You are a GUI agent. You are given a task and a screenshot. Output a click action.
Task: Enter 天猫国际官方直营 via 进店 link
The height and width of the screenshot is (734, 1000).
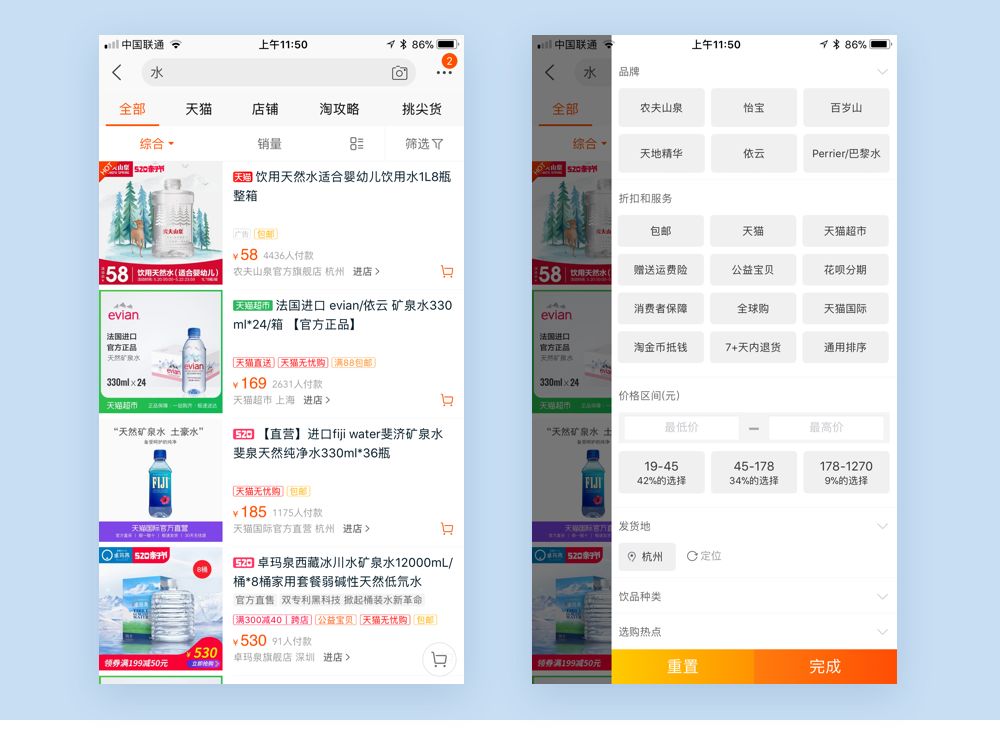(357, 529)
